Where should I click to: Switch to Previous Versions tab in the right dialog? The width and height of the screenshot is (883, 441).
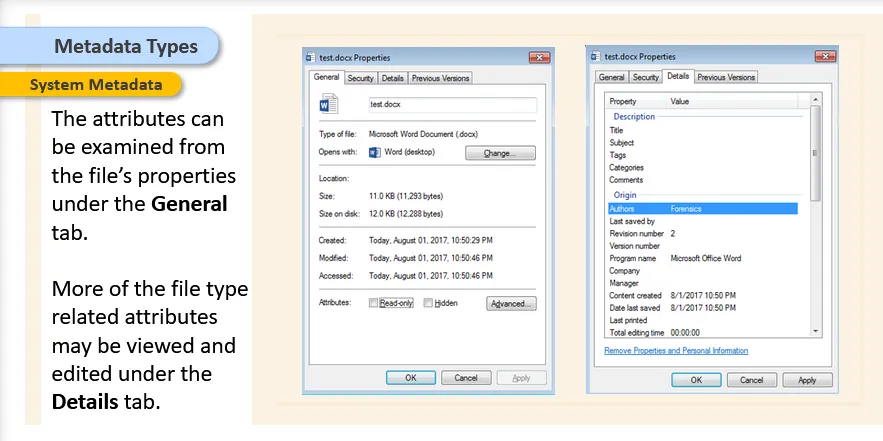pyautogui.click(x=726, y=77)
